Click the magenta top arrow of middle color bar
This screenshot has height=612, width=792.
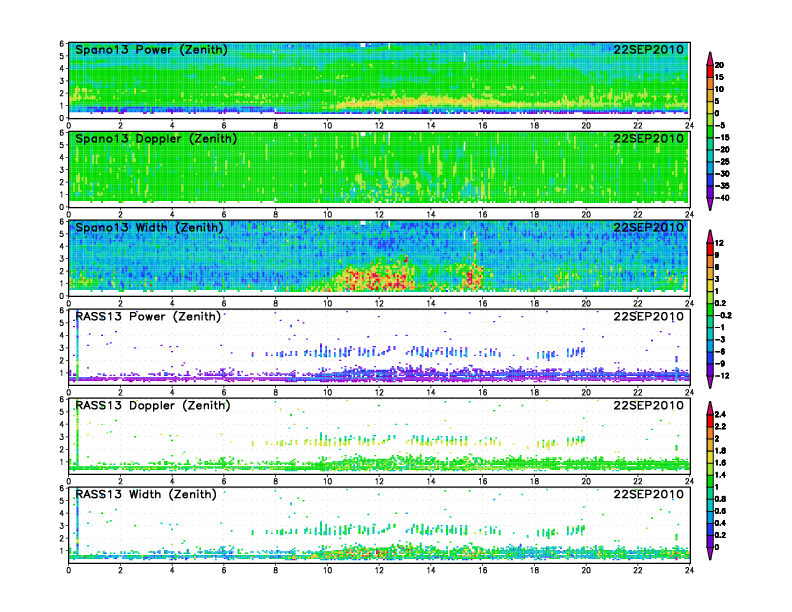(710, 236)
